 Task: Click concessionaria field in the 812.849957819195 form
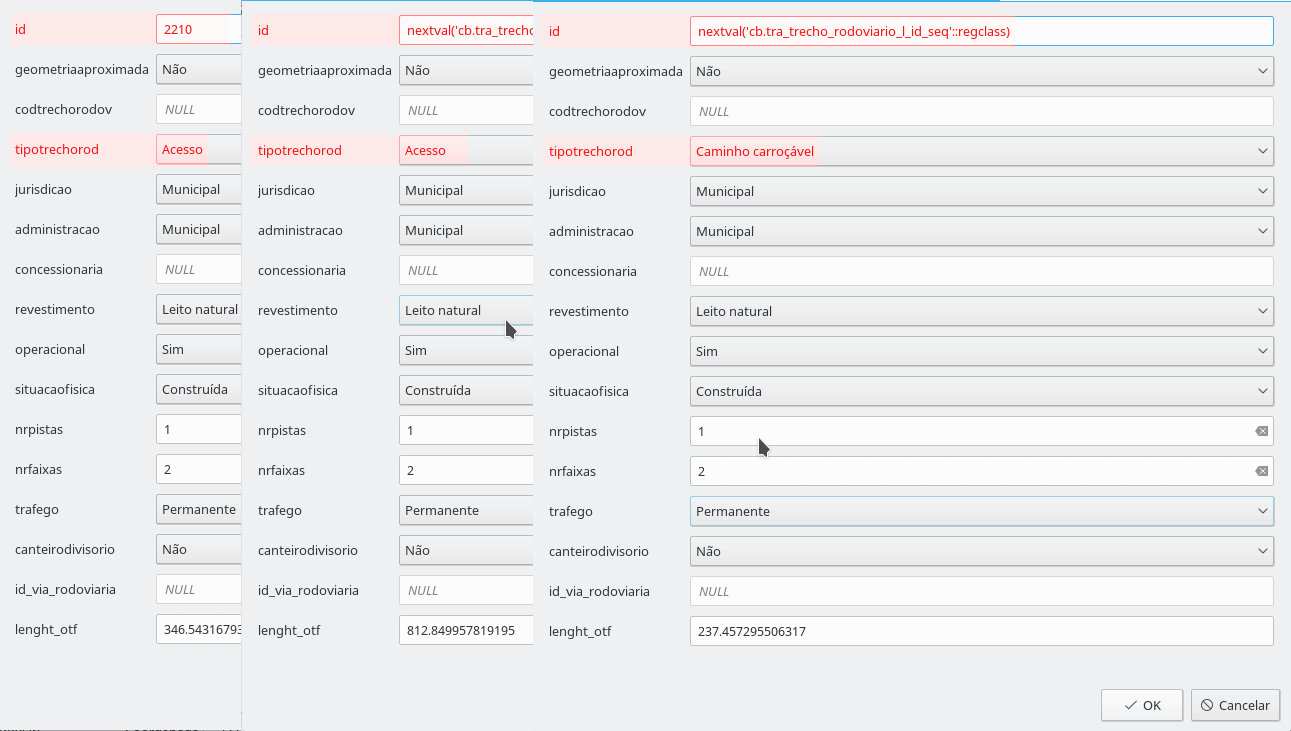point(466,270)
